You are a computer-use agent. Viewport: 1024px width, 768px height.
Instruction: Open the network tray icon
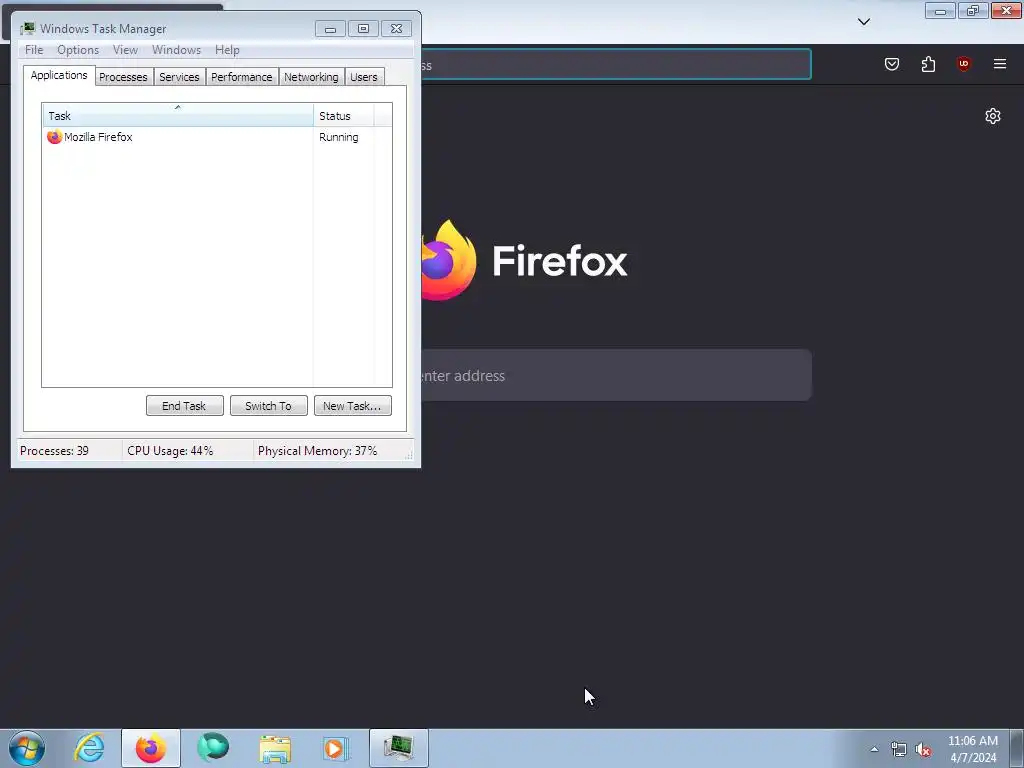pyautogui.click(x=899, y=749)
